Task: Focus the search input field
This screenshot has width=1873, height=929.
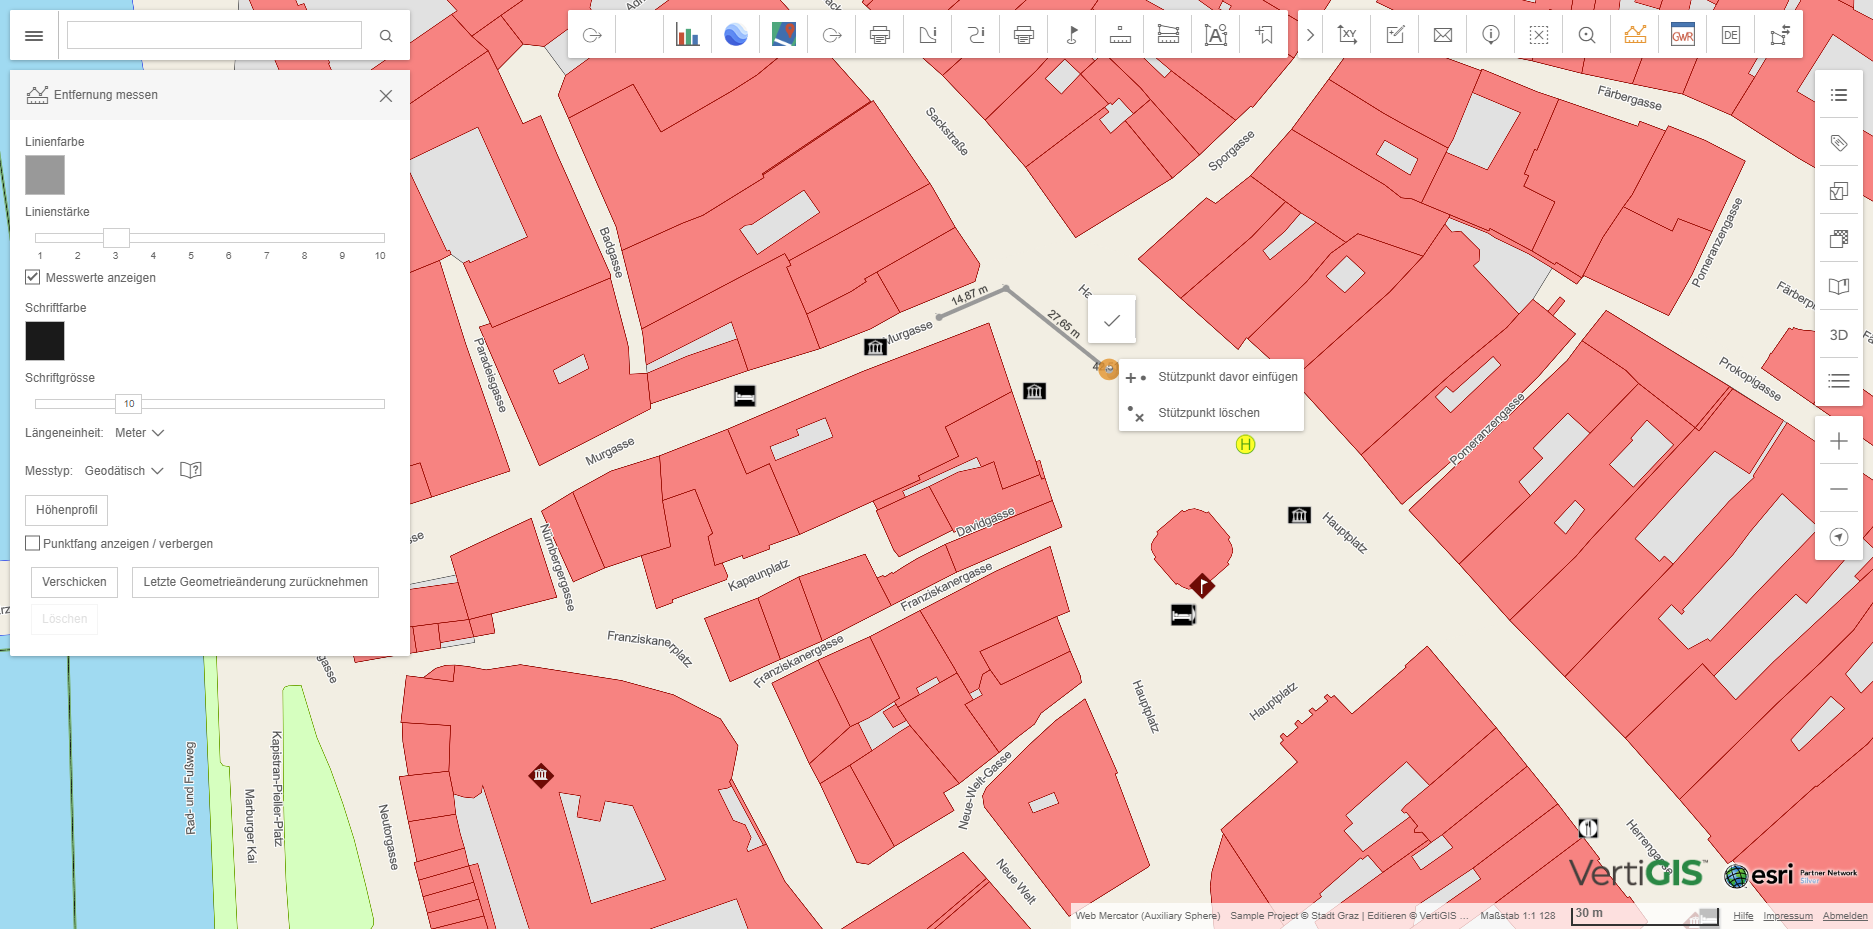Action: tap(214, 36)
